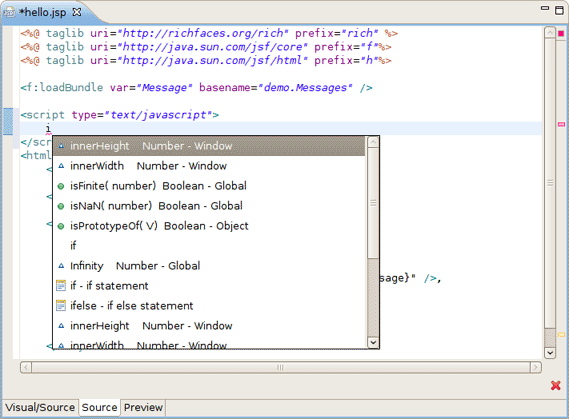Click the template icon beside ifelse
Image resolution: width=569 pixels, height=419 pixels.
61,305
